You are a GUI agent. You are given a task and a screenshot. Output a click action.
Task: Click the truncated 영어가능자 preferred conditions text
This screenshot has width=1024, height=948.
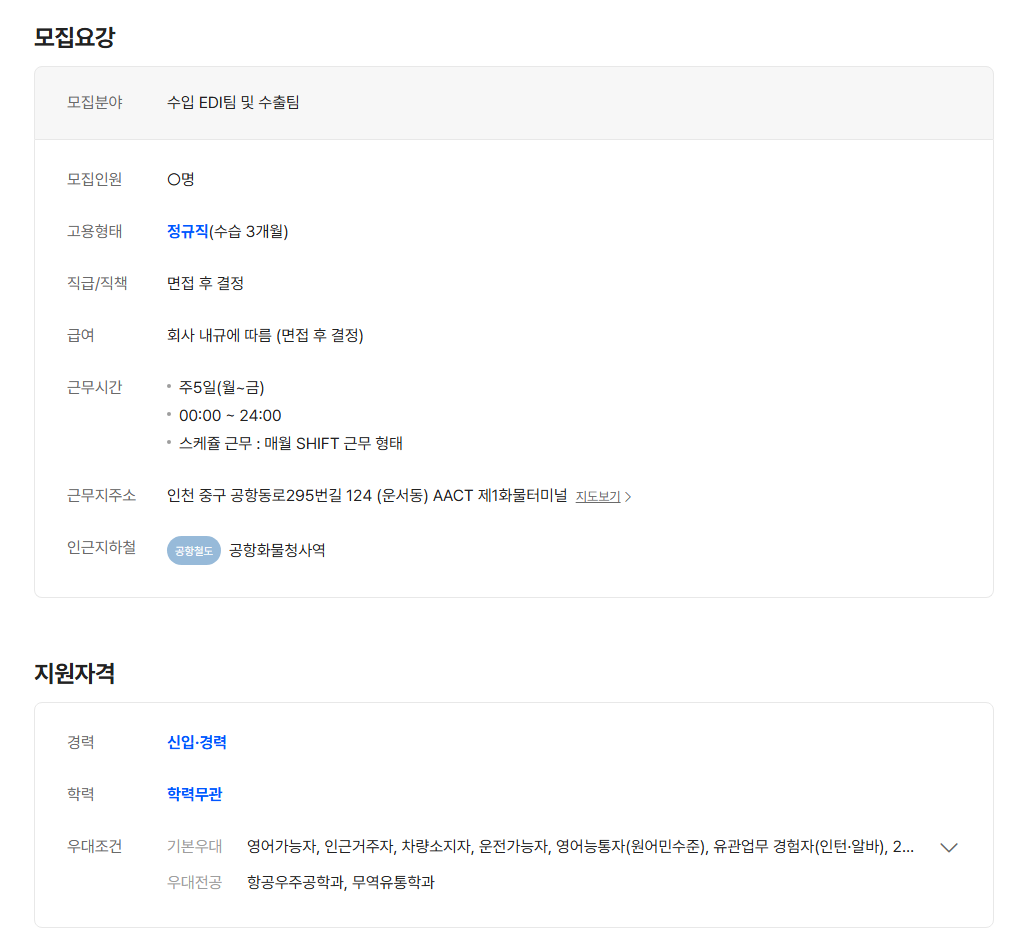[x=580, y=847]
